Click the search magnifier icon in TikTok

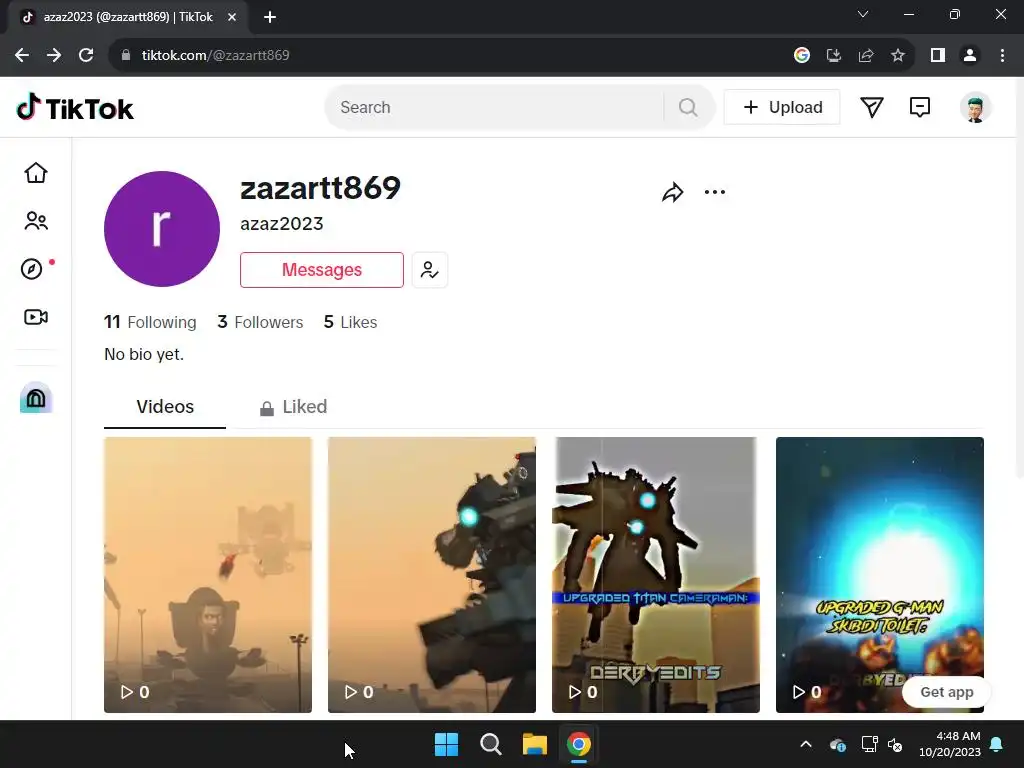coord(688,107)
